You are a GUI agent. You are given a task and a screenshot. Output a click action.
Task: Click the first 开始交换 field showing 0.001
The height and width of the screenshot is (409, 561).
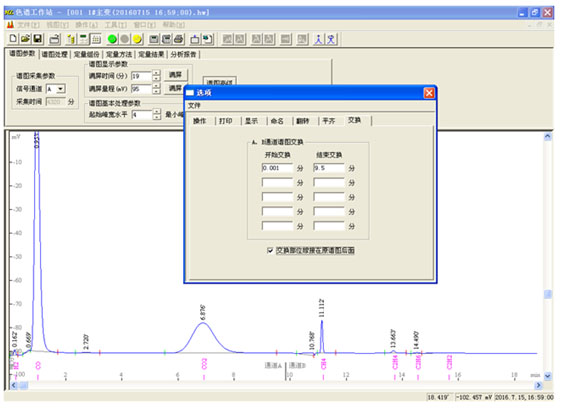pos(277,168)
